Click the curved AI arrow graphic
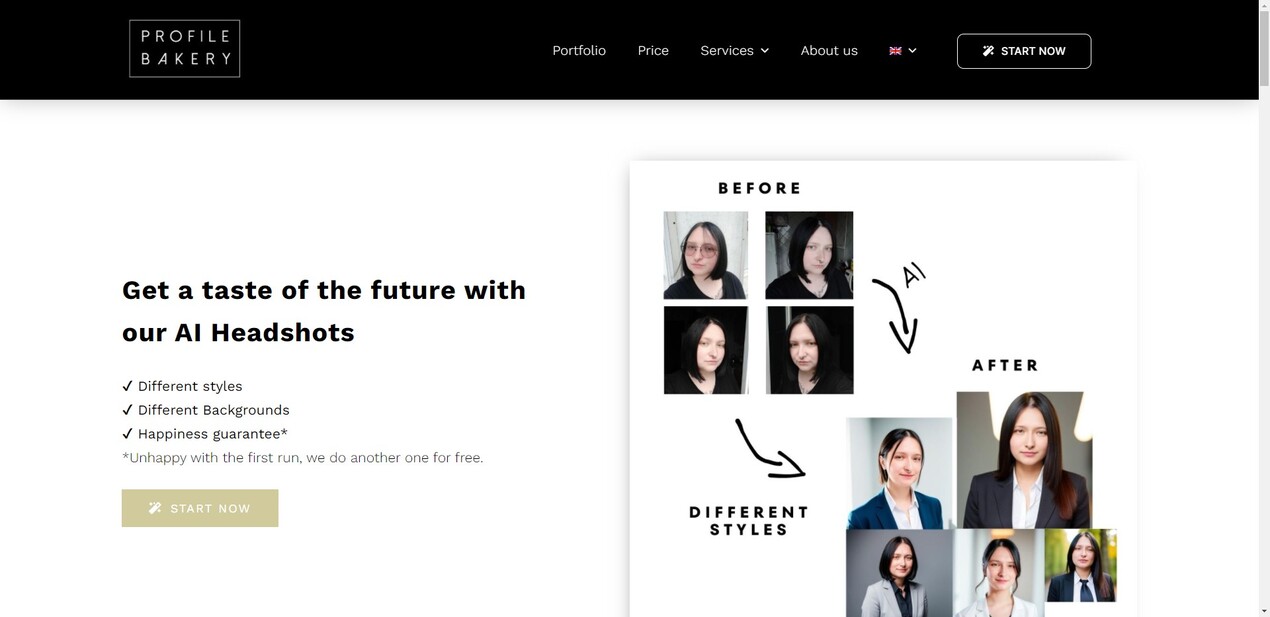 (x=898, y=308)
